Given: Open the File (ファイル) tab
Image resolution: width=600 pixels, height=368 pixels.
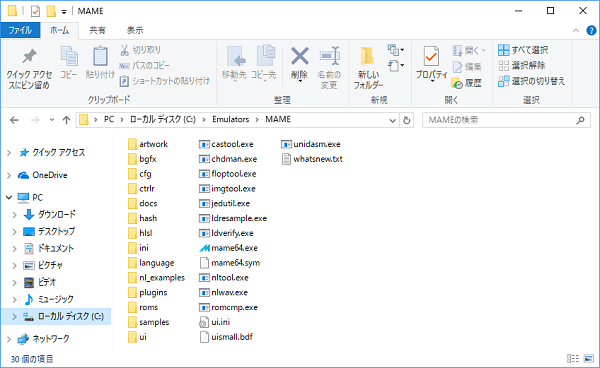Looking at the screenshot, I should click(x=20, y=30).
